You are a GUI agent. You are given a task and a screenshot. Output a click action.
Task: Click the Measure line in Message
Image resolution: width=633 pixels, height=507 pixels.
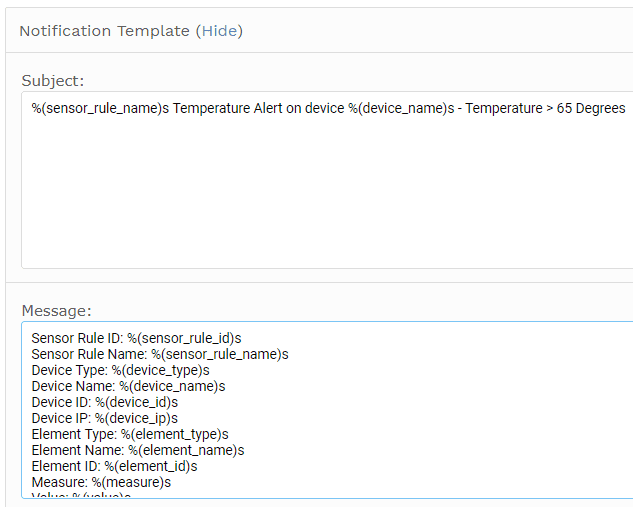click(101, 482)
